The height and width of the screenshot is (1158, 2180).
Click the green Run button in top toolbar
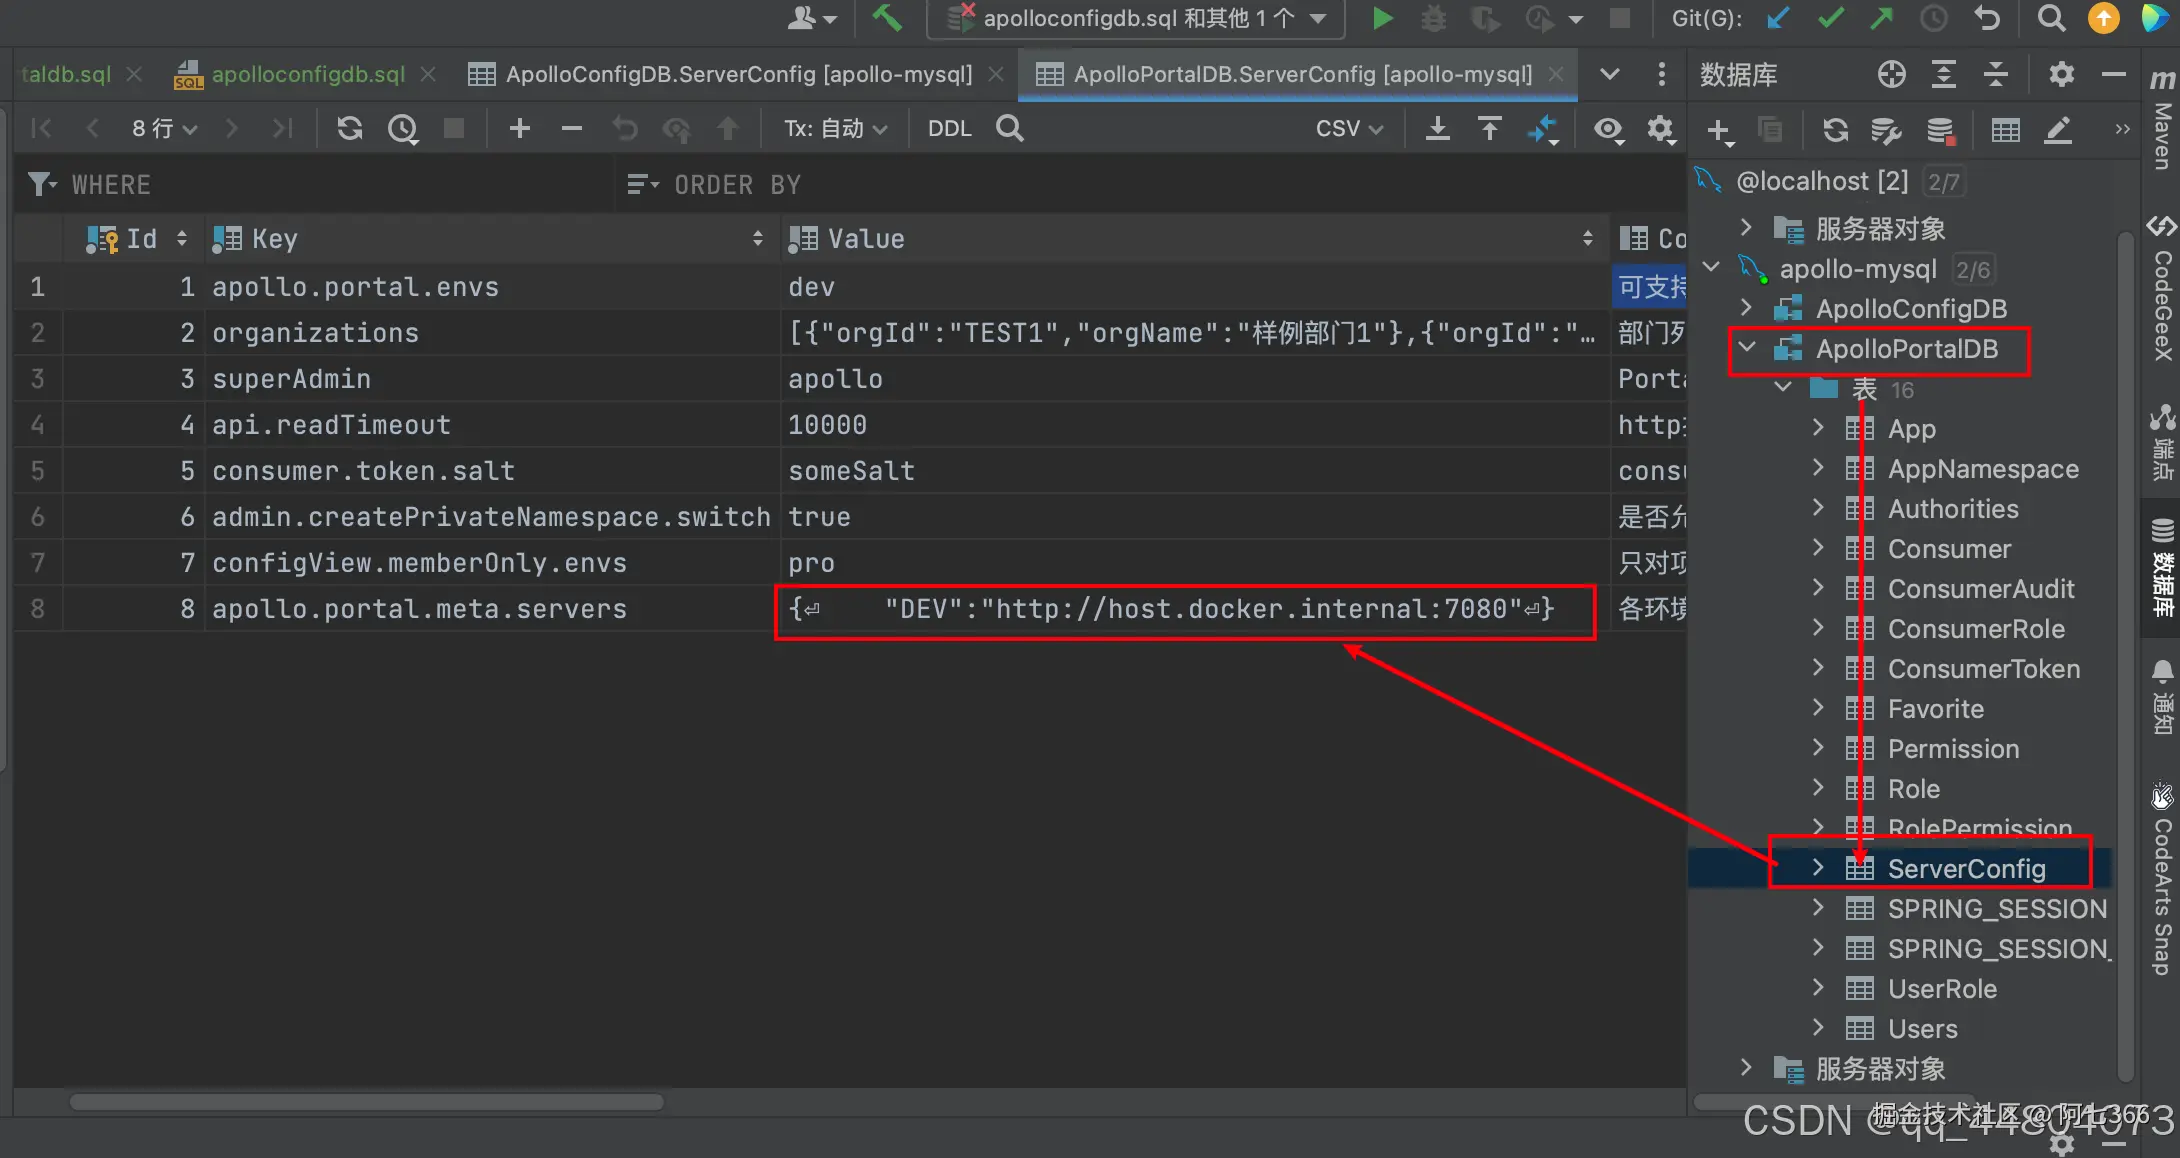click(x=1382, y=18)
